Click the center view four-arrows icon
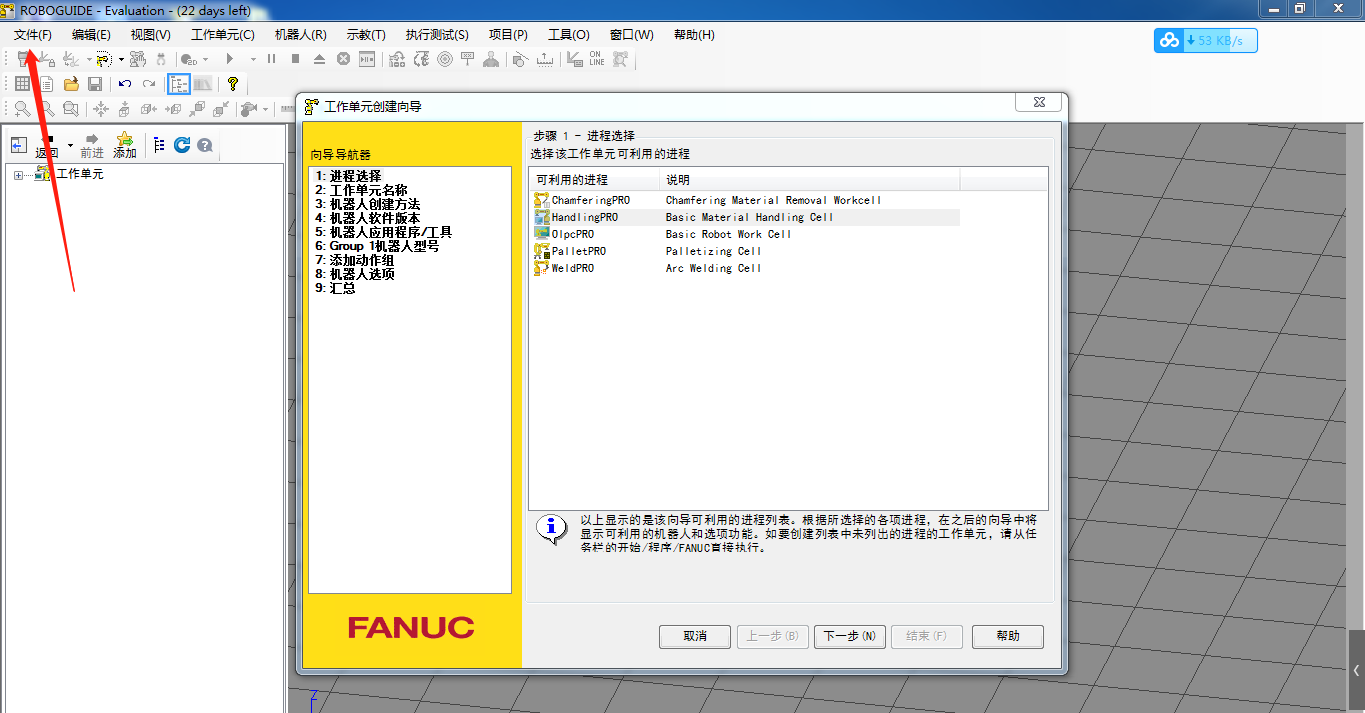The width and height of the screenshot is (1365, 713). 100,109
